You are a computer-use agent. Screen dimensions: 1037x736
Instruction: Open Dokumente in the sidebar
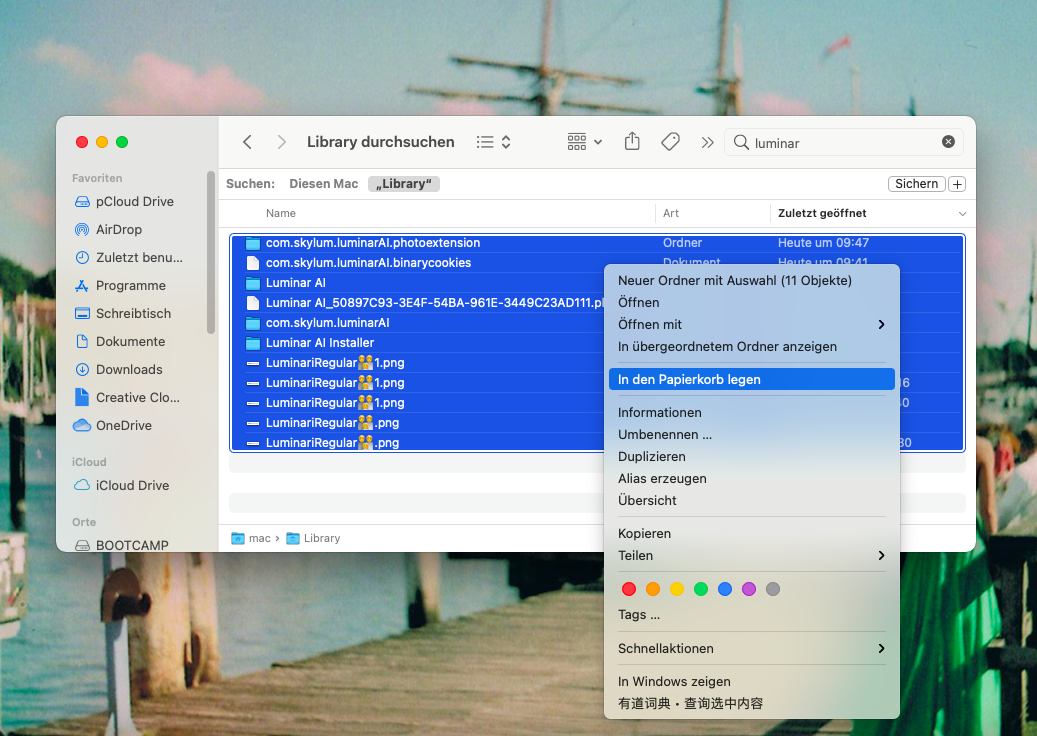tap(130, 341)
